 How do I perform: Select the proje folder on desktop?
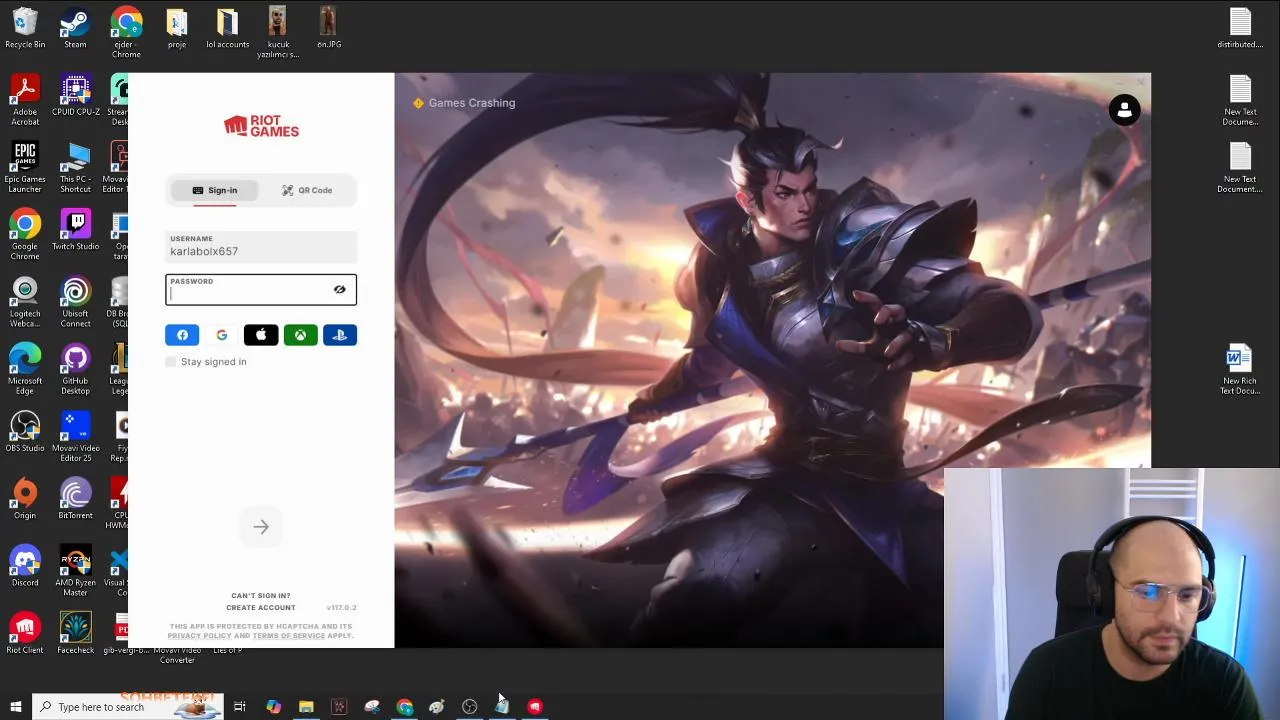tap(177, 28)
